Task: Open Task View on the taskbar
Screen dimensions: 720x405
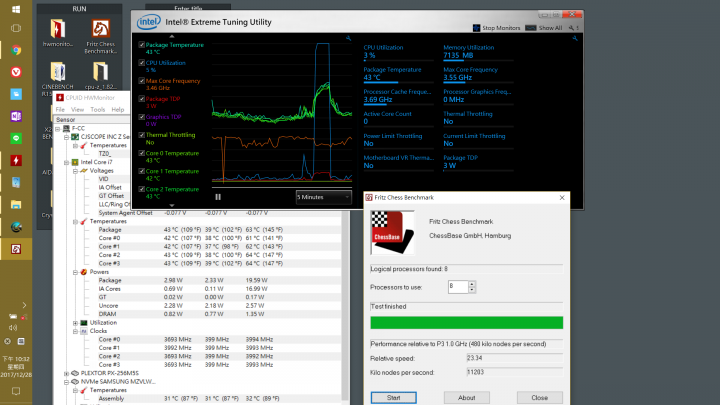Action: [x=16, y=28]
